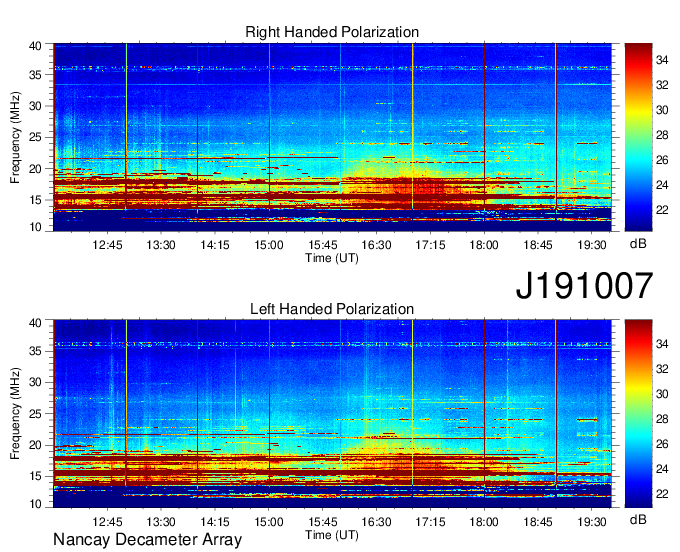Click the 17:15 time tick on the Right Handed plot
The width and height of the screenshot is (680, 552).
[430, 245]
